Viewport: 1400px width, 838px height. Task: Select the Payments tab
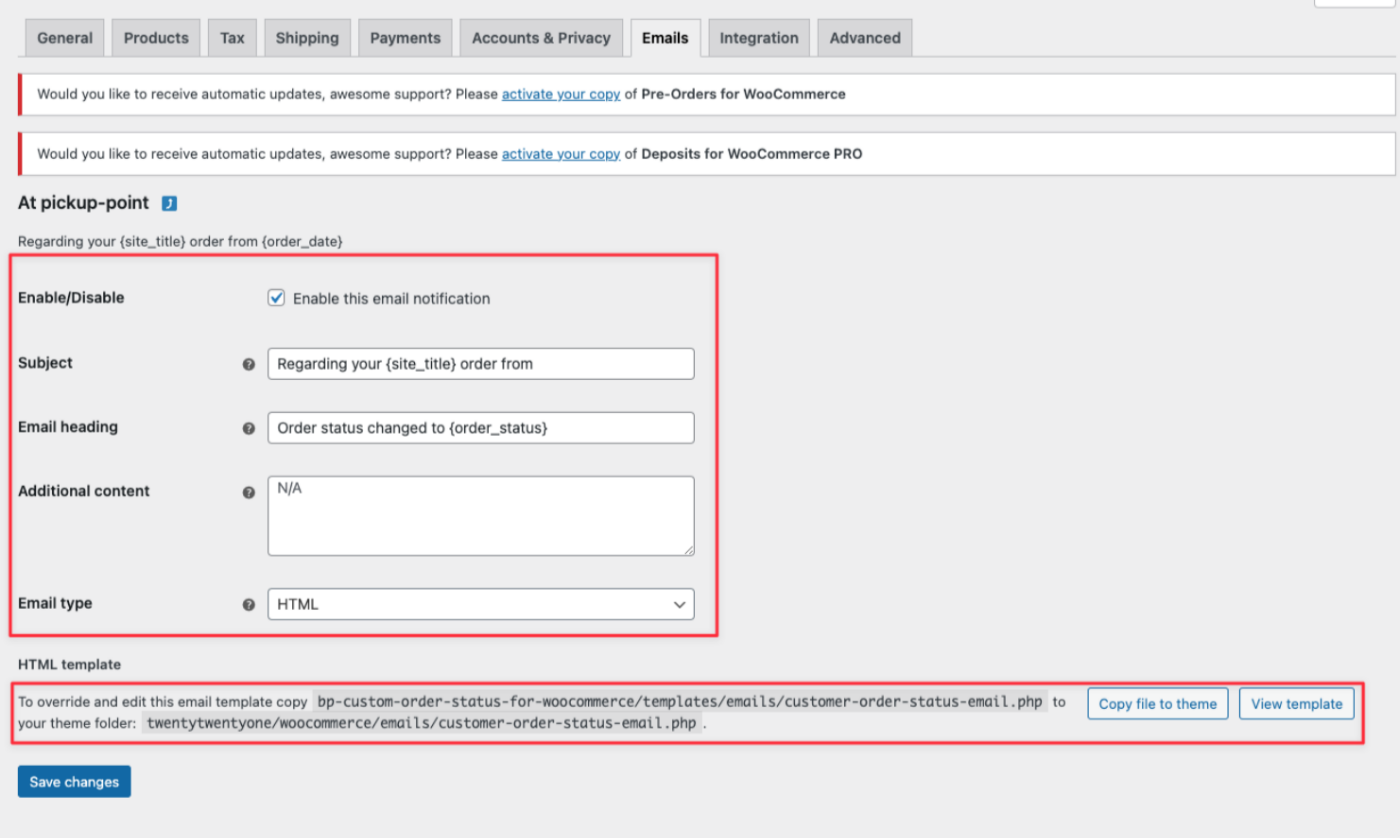tap(405, 38)
